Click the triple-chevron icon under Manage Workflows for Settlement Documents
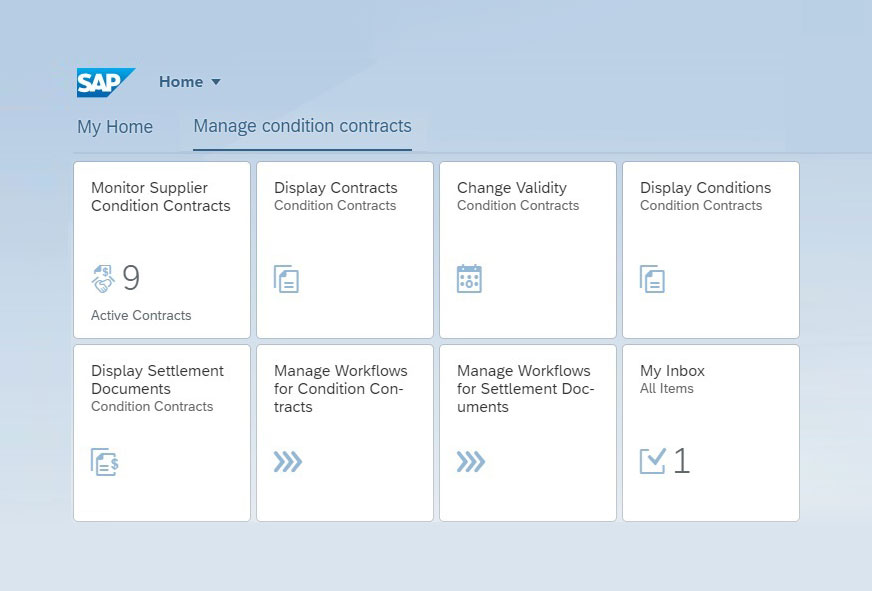Image resolution: width=872 pixels, height=591 pixels. [x=470, y=462]
